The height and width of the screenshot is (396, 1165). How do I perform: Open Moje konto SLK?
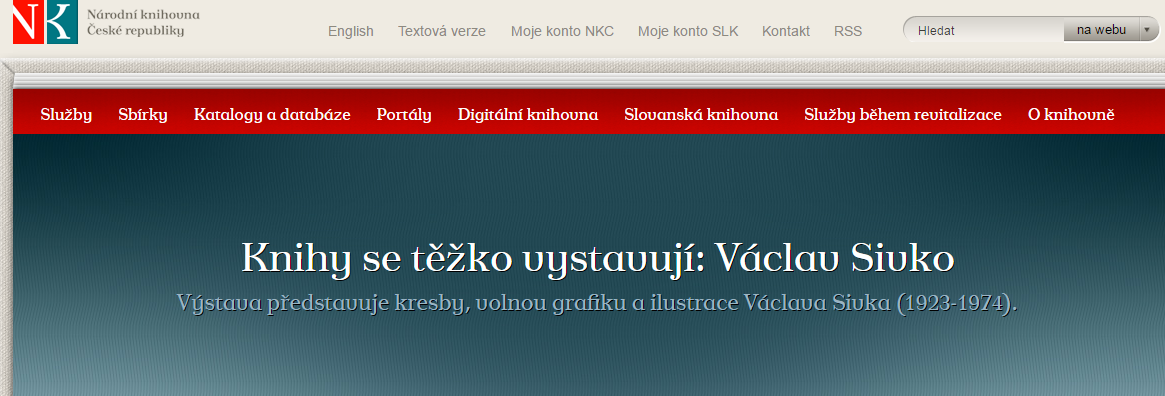(688, 31)
